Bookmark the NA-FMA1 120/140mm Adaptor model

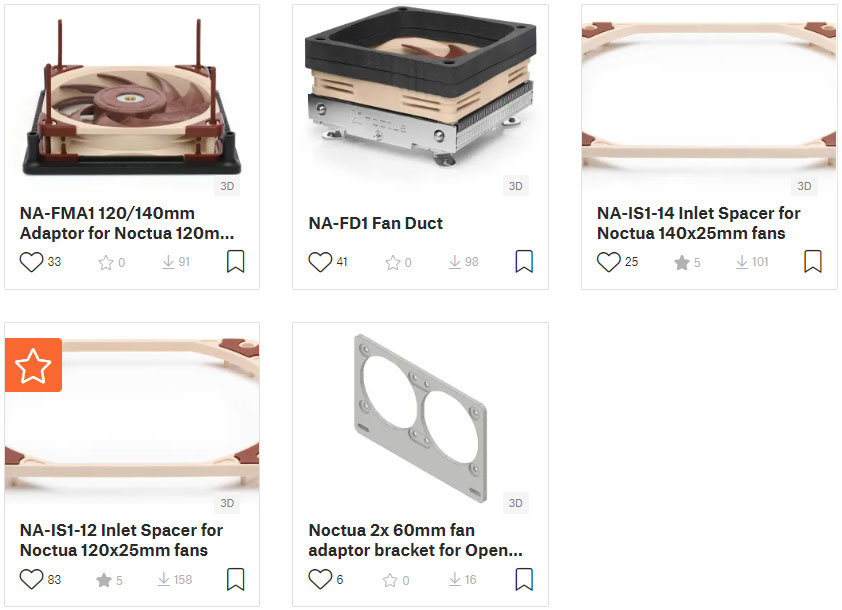pyautogui.click(x=235, y=262)
